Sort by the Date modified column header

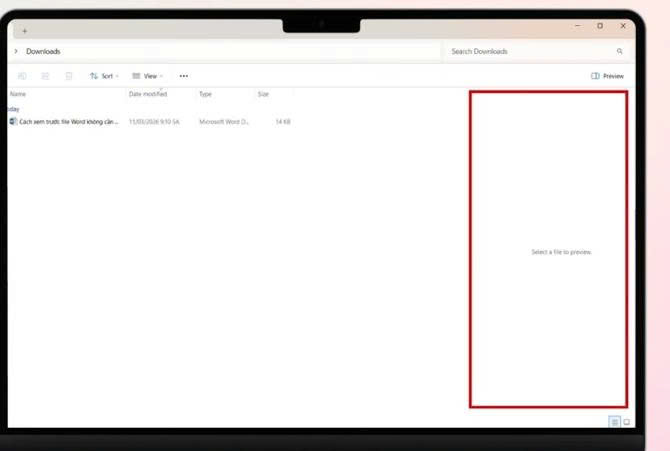coord(148,94)
